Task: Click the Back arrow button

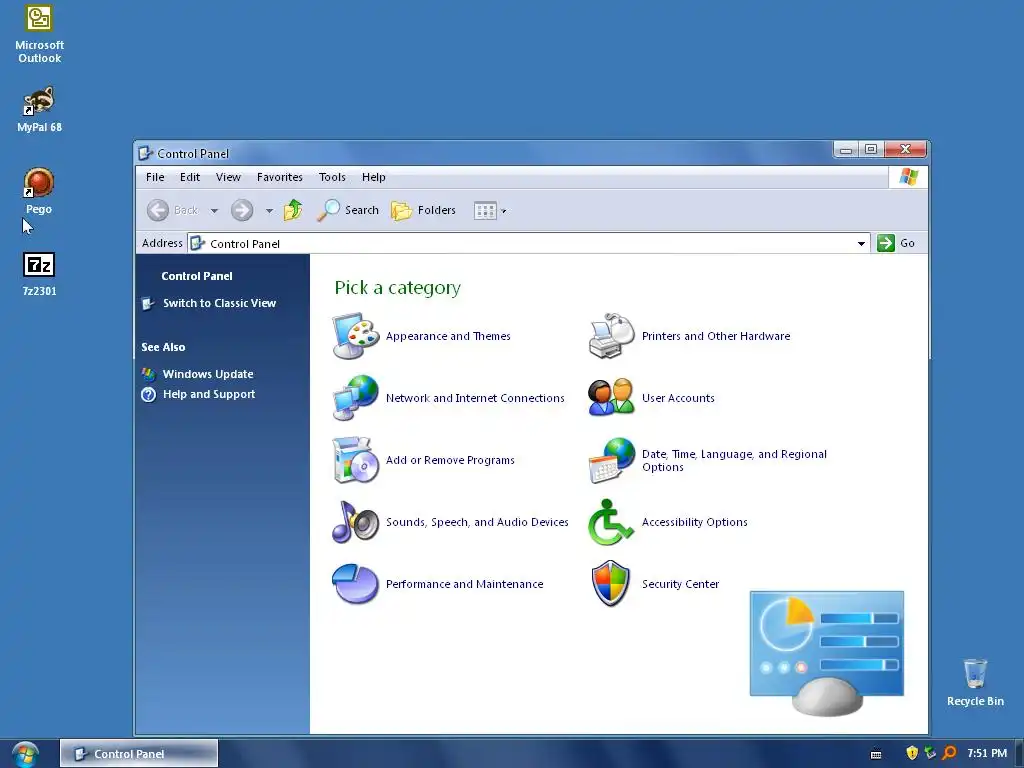Action: [x=172, y=210]
